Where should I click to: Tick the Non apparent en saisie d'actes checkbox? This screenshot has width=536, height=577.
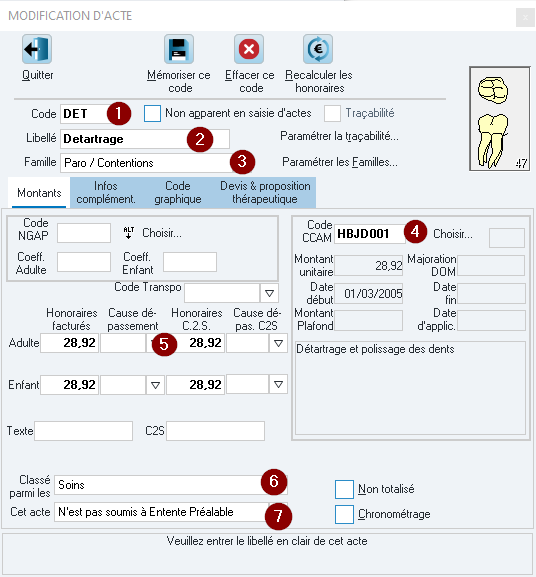click(152, 113)
